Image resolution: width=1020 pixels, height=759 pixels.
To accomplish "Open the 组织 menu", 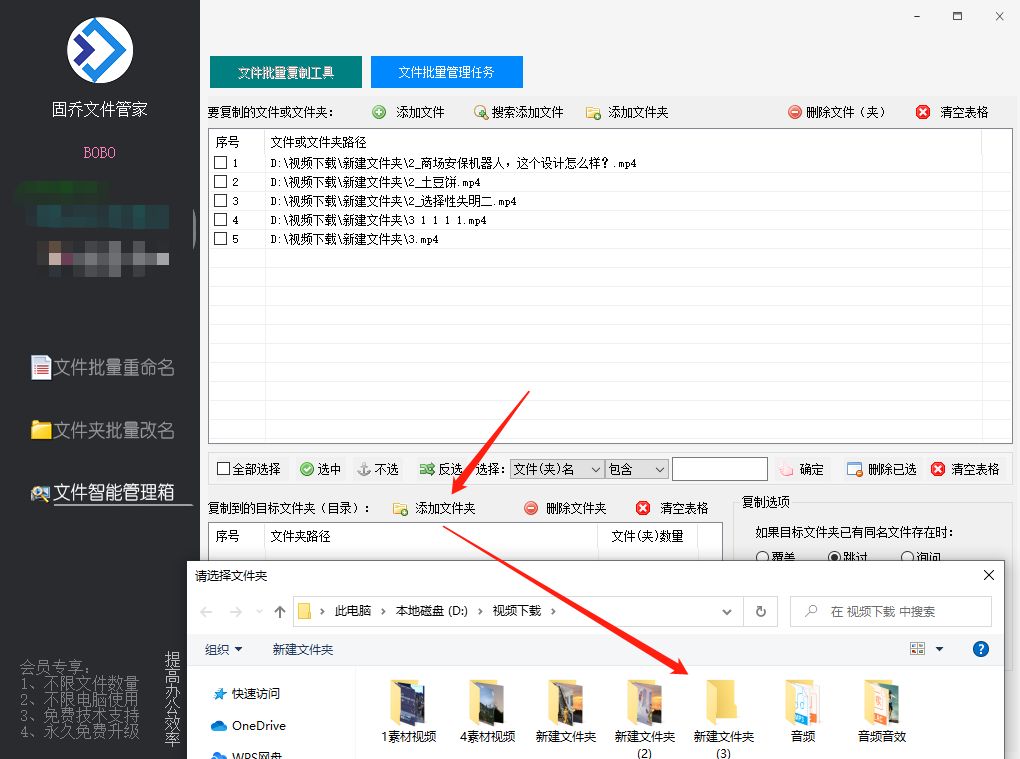I will 223,649.
